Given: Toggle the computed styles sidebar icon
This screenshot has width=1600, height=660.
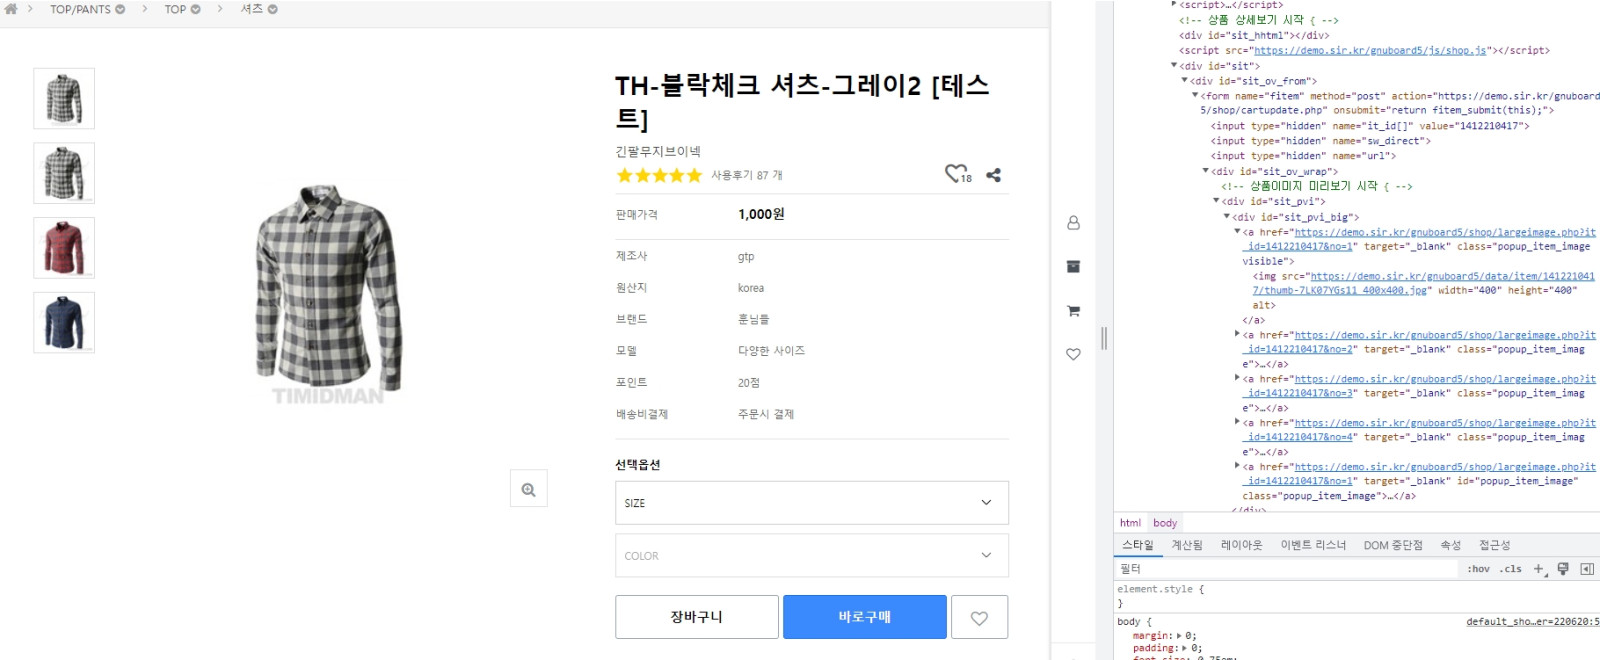Looking at the screenshot, I should pos(1587,569).
